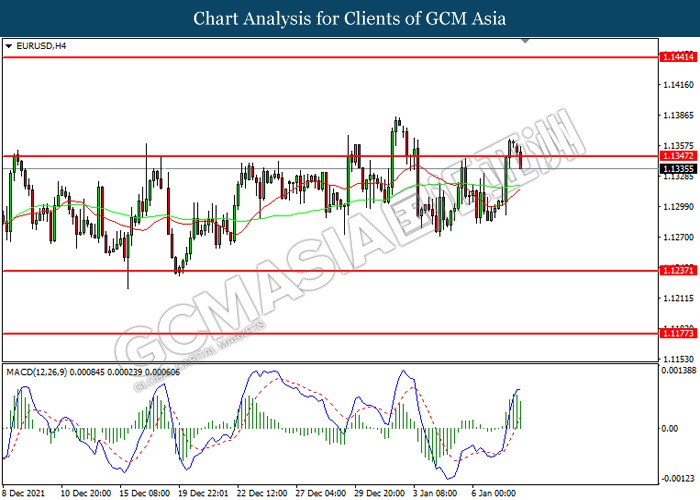Click the 1.14414 resistance price label
This screenshot has width=700, height=500.
(678, 57)
